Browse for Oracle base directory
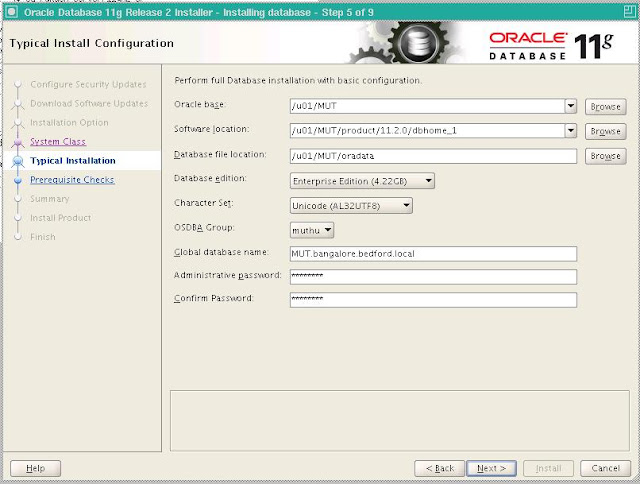The image size is (640, 484). (x=605, y=107)
